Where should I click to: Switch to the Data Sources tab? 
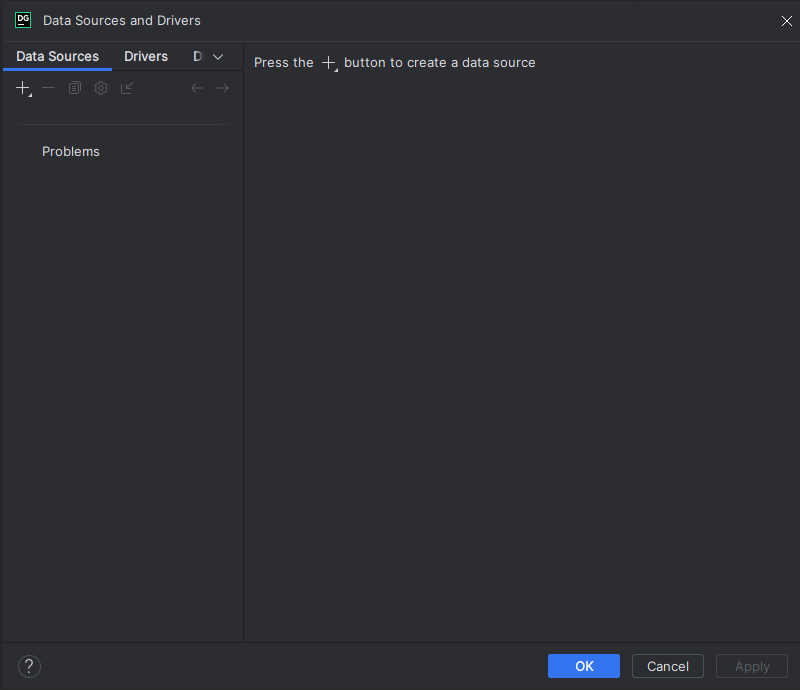pos(58,56)
